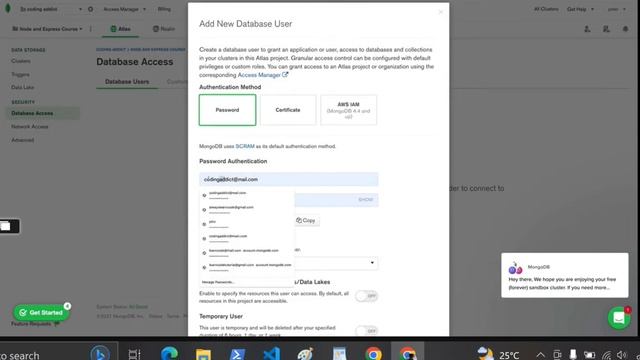
Task: Open the Intercom chat bubble icon
Action: pos(619,318)
